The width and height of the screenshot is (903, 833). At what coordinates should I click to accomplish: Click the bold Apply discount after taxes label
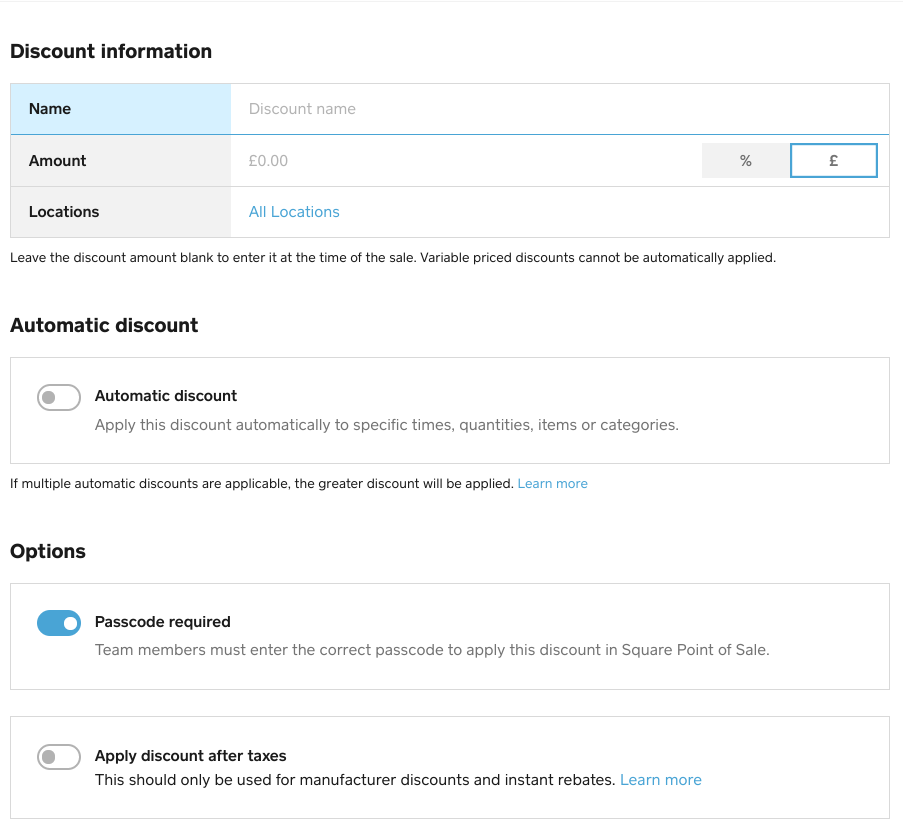[x=190, y=756]
